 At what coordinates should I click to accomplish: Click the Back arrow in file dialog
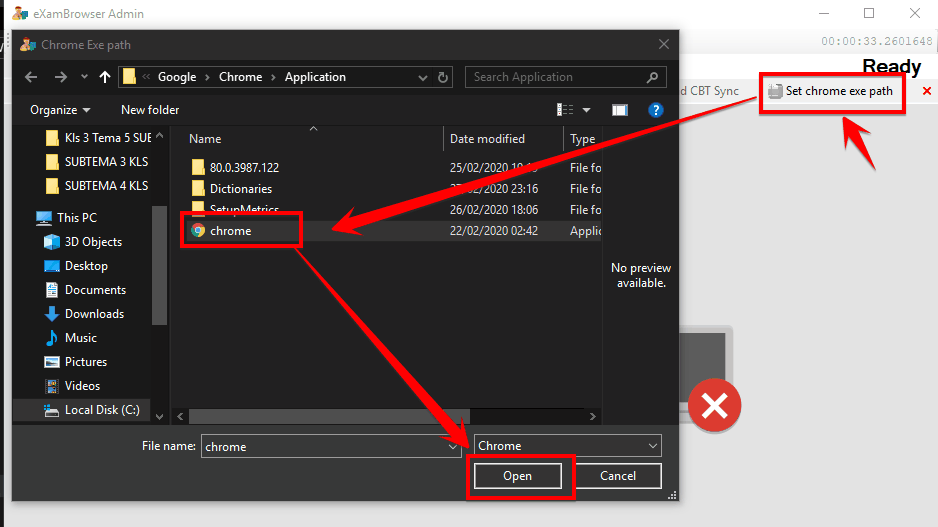31,77
